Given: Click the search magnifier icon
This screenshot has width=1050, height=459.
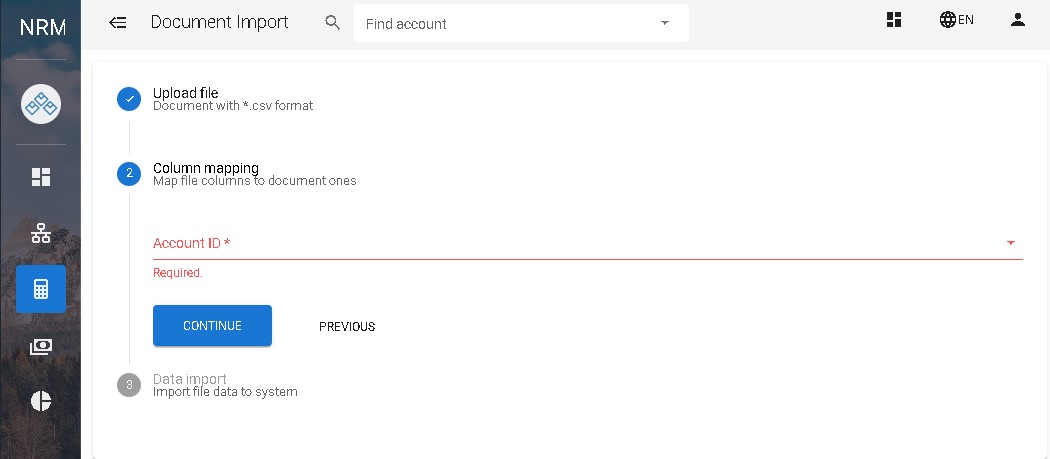Looking at the screenshot, I should [x=333, y=22].
